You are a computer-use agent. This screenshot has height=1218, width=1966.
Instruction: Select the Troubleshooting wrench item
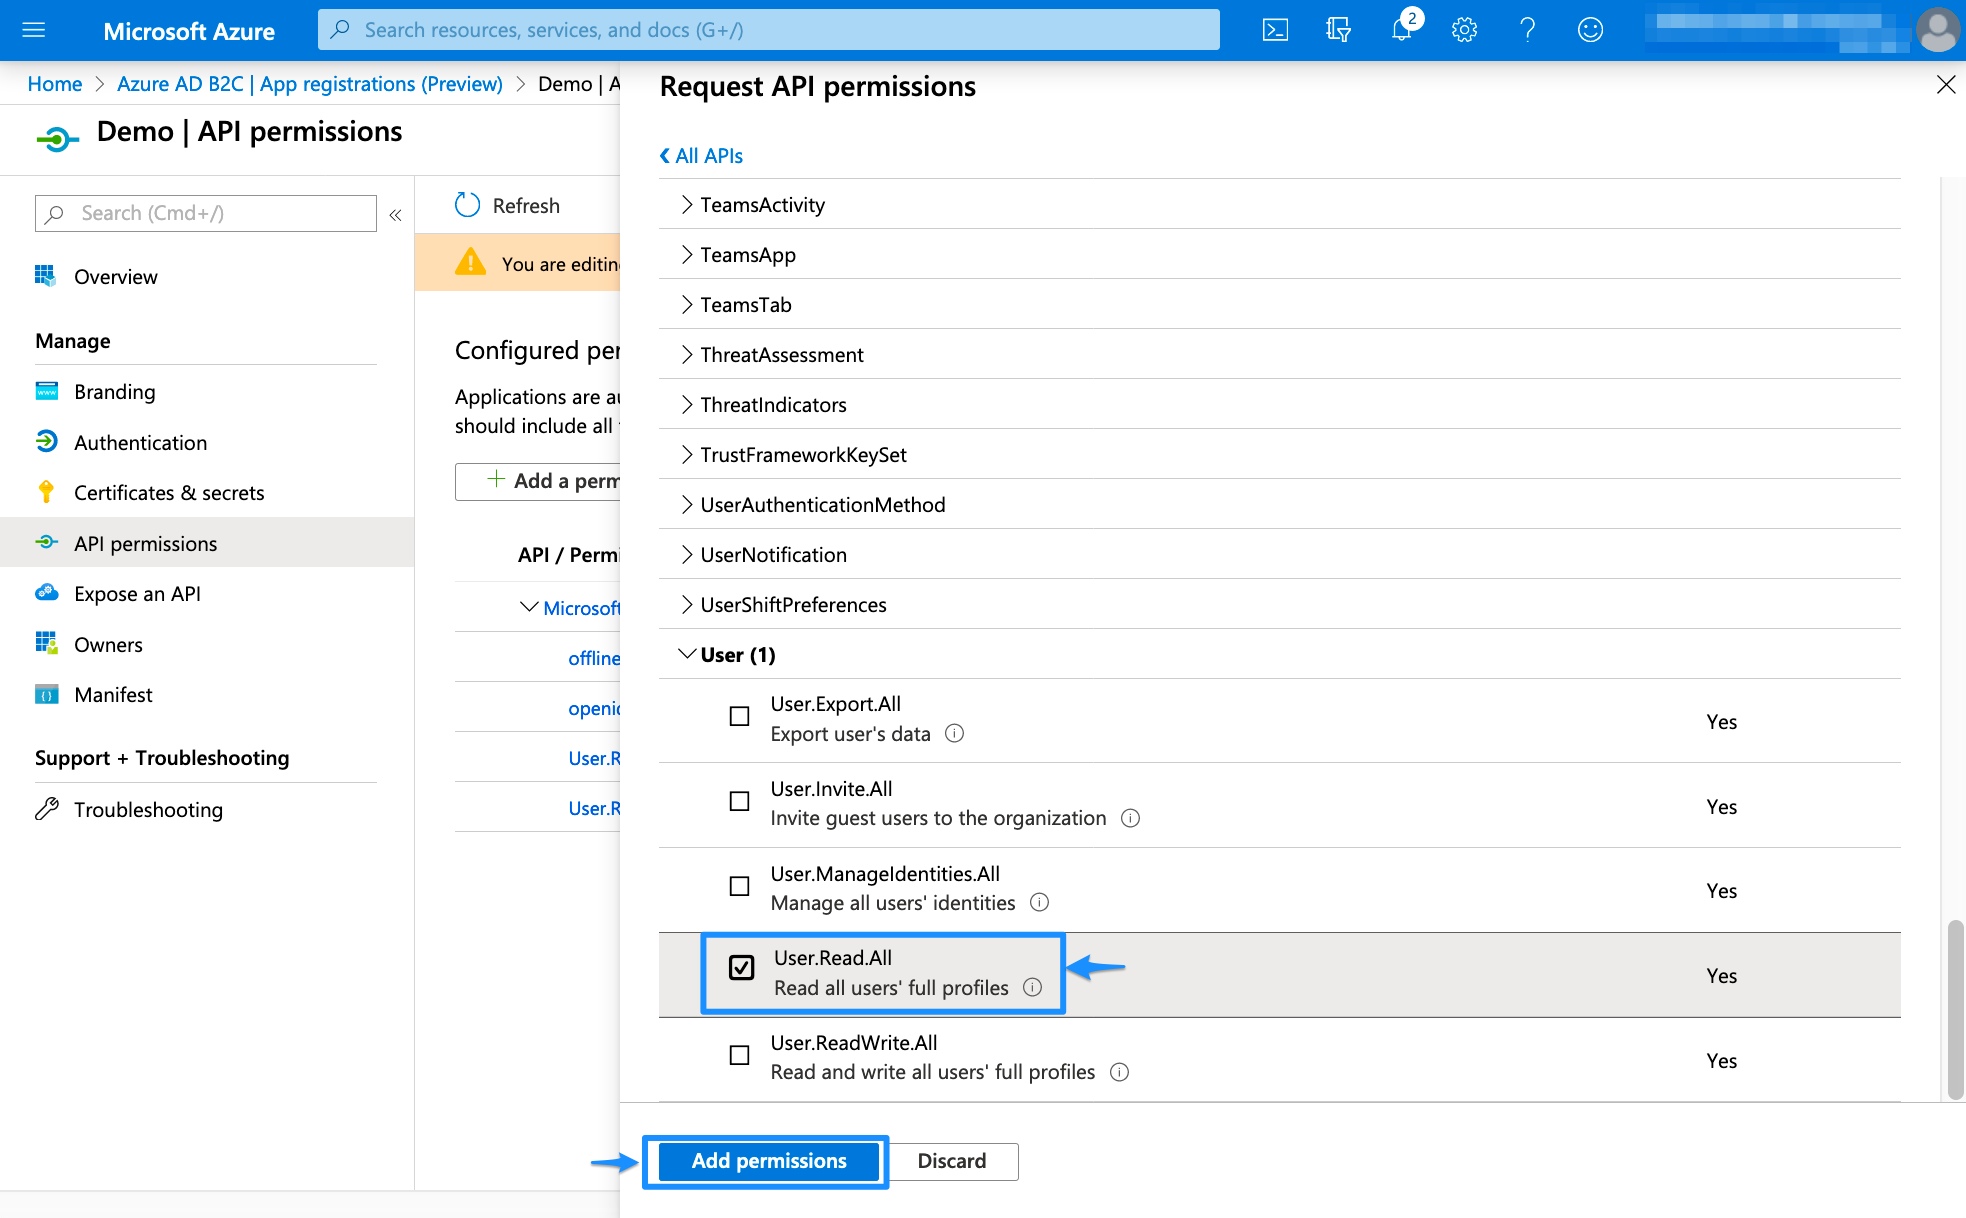[x=148, y=809]
